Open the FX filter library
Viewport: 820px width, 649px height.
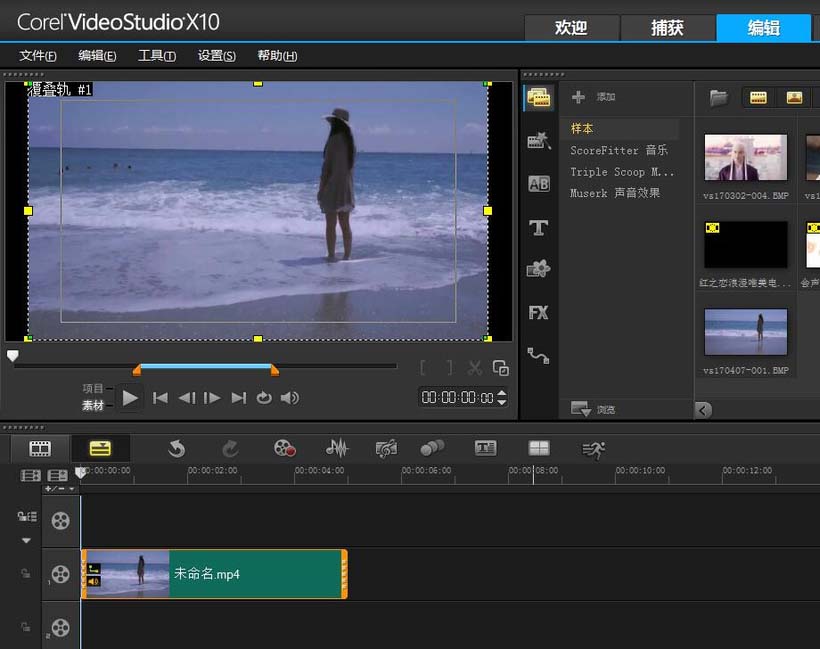tap(539, 313)
